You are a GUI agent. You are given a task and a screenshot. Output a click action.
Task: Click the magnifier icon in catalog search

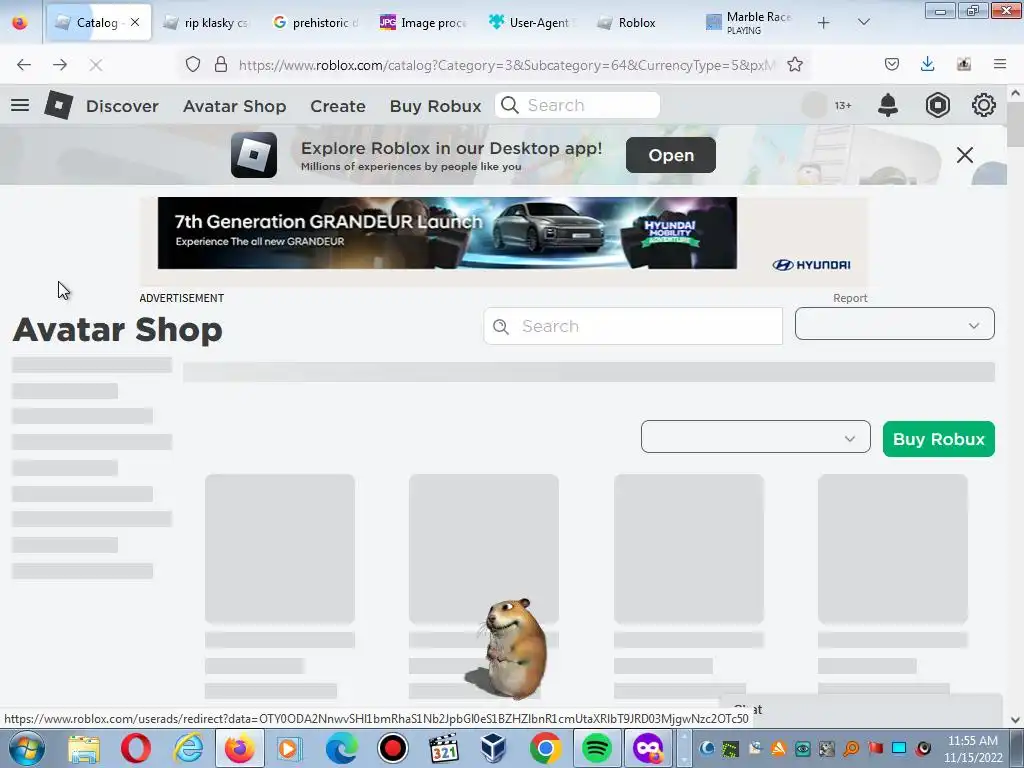[x=501, y=327]
